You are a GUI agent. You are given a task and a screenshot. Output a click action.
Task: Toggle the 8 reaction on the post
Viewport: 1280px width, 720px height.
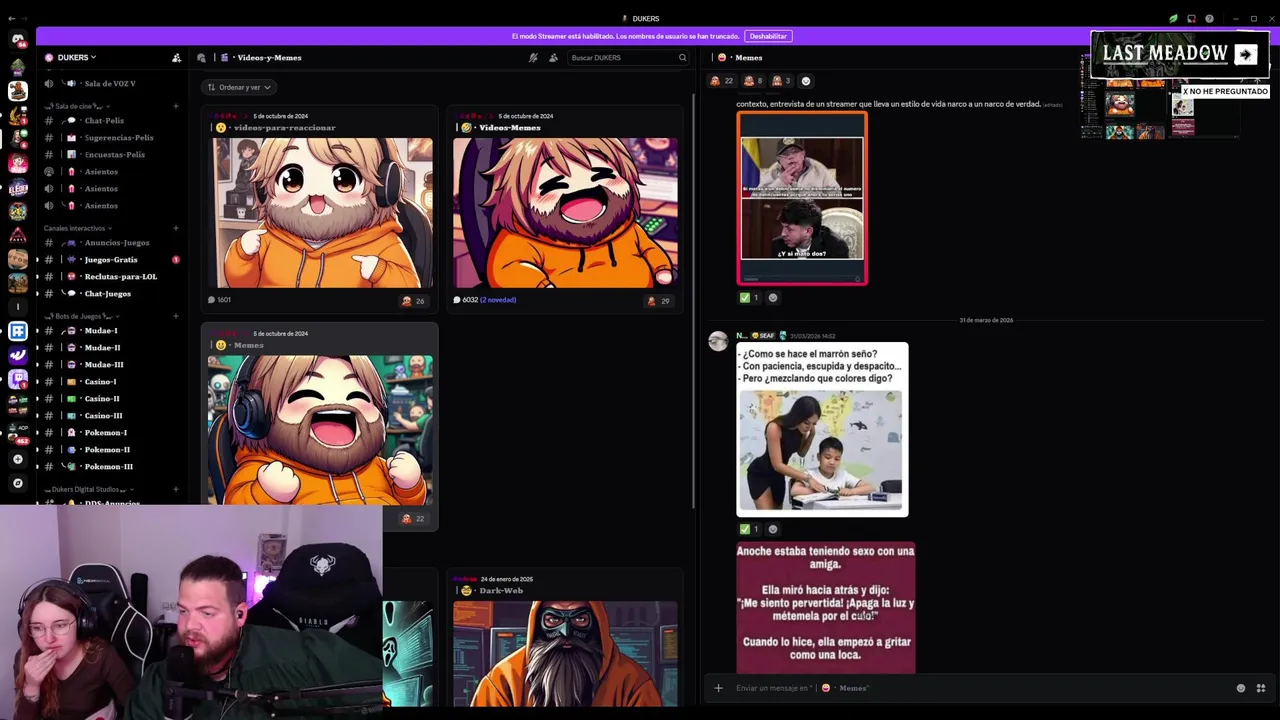coord(752,81)
